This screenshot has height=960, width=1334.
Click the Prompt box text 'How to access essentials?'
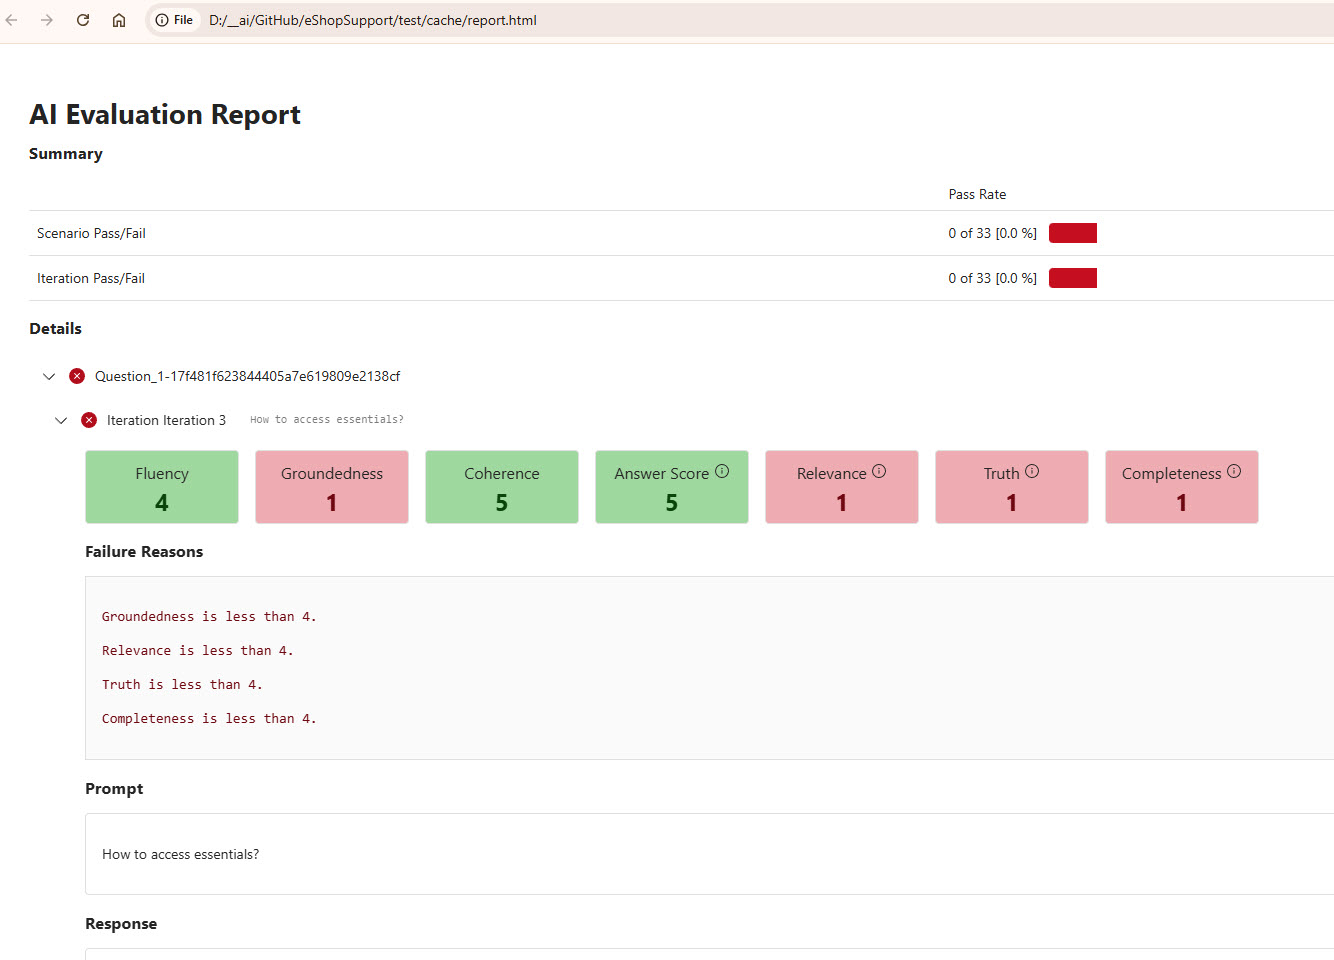(180, 854)
